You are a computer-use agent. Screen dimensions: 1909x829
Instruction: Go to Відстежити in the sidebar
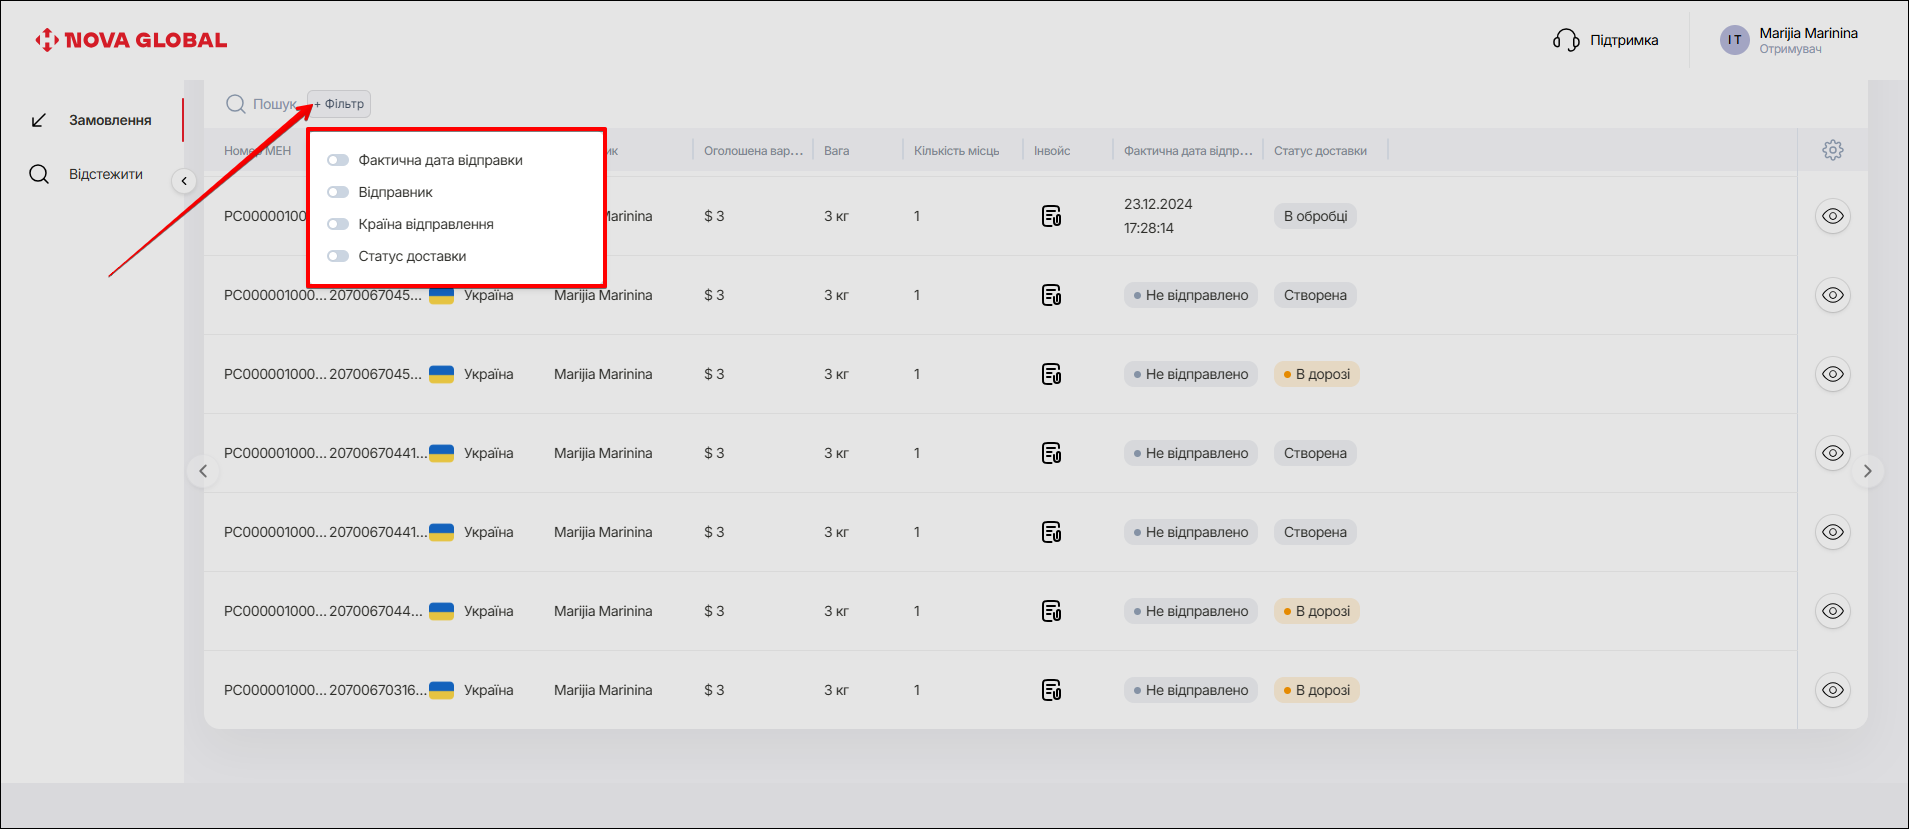click(105, 174)
